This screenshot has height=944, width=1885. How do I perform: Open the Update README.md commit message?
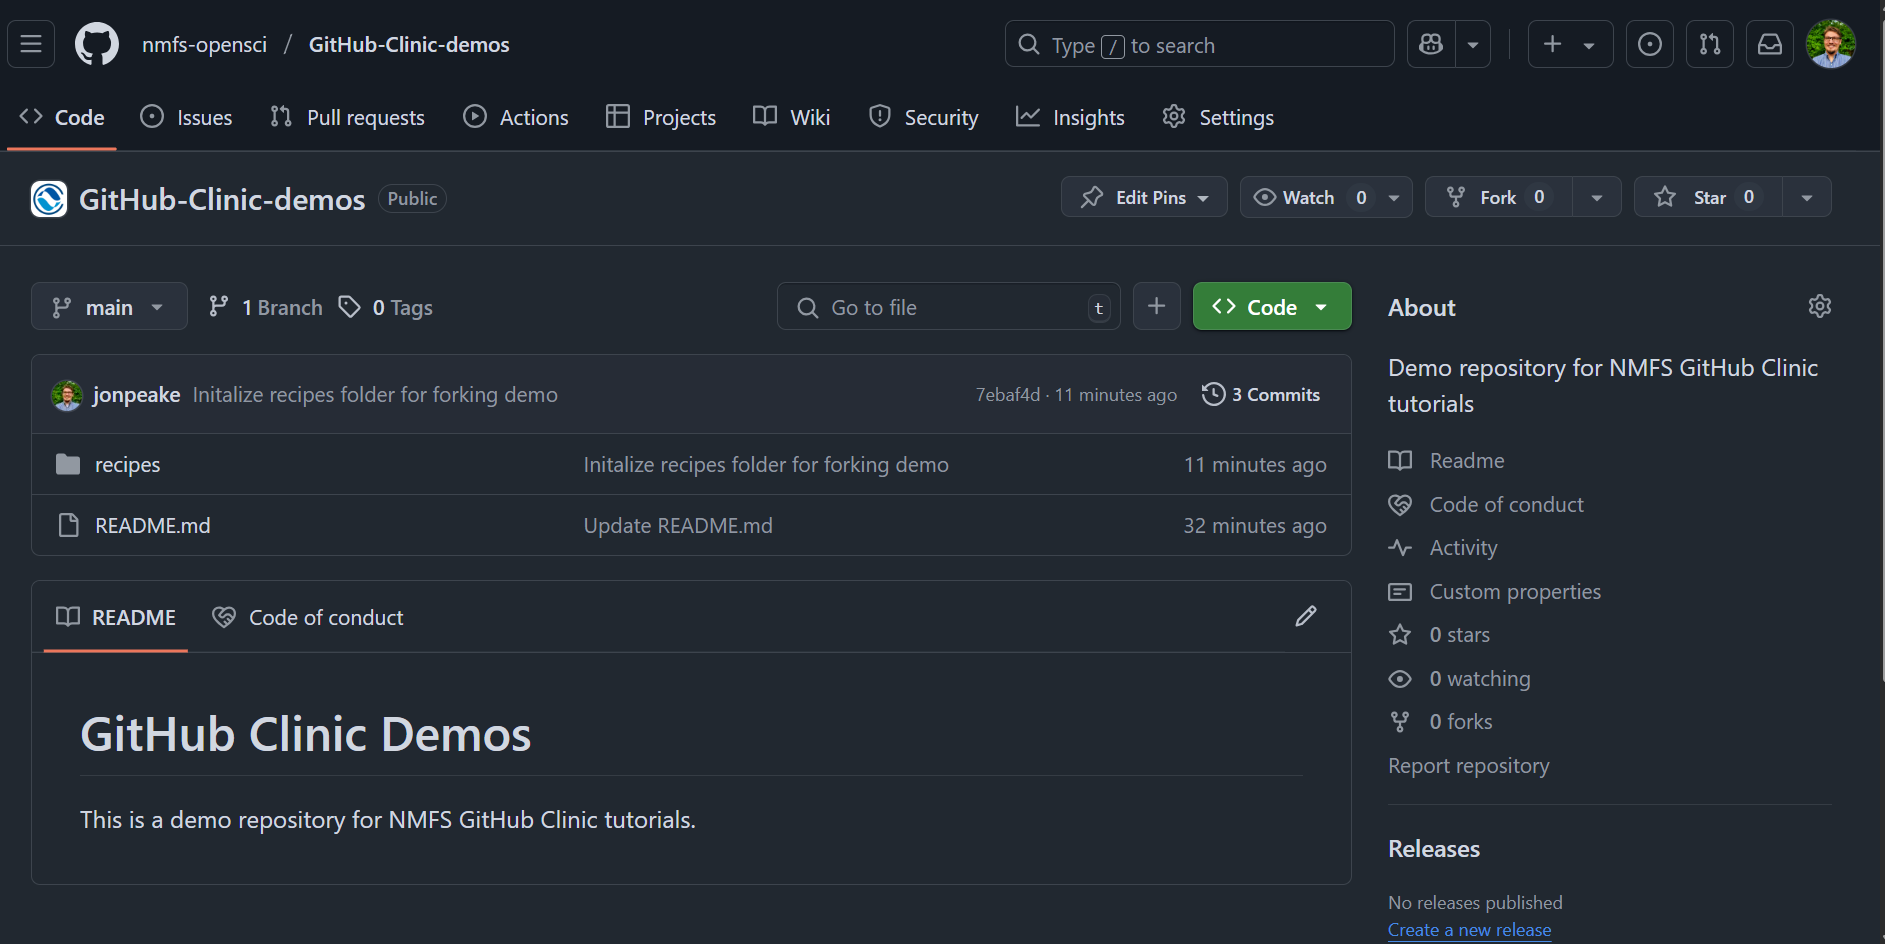coord(678,526)
